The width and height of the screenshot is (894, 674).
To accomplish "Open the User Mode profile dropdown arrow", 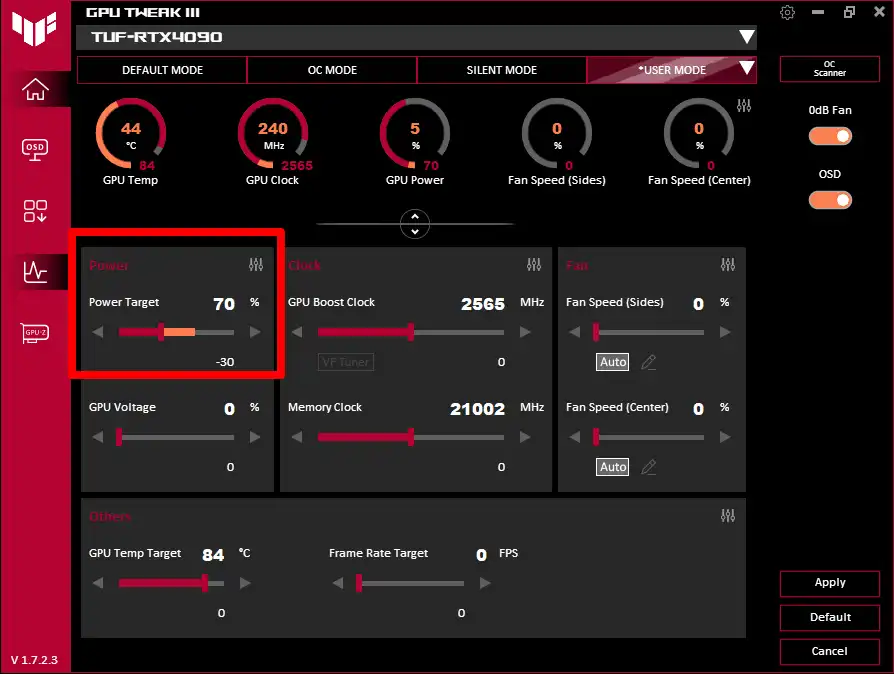I will pyautogui.click(x=746, y=68).
